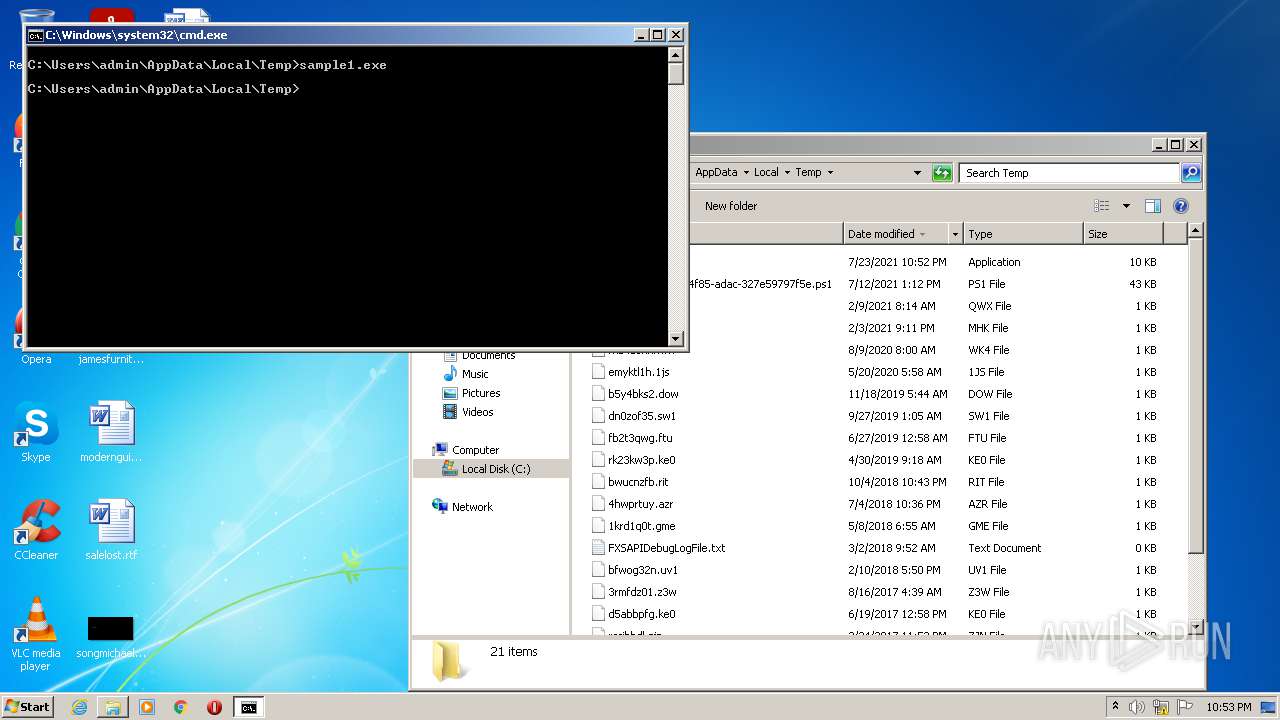Image resolution: width=1280 pixels, height=720 pixels.
Task: Click refresh button in Explorer address bar
Action: pyautogui.click(x=942, y=172)
